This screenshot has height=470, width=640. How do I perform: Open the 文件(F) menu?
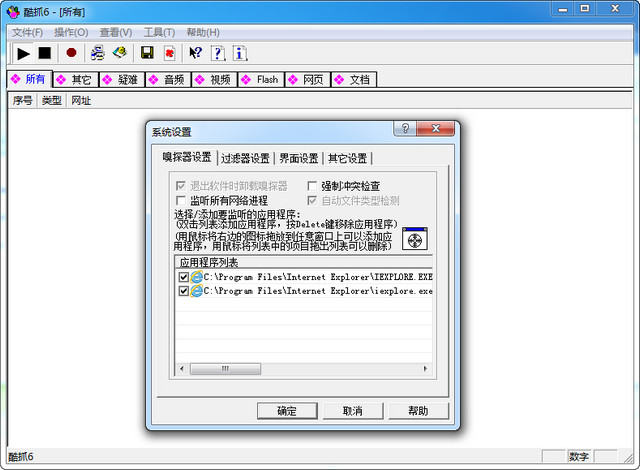click(x=27, y=32)
